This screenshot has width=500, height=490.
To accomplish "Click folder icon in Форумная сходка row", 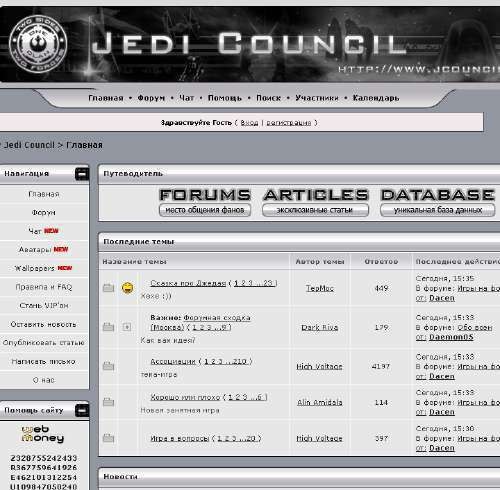I will [x=108, y=327].
